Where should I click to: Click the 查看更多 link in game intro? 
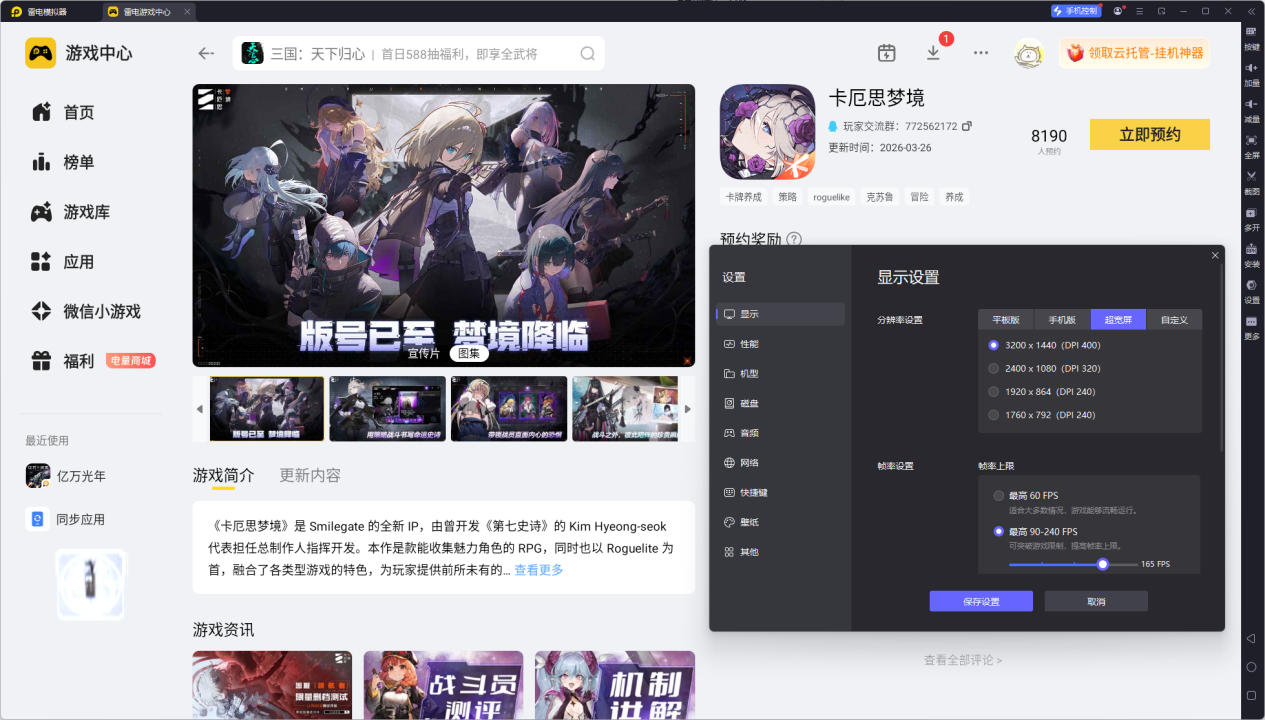pyautogui.click(x=539, y=570)
